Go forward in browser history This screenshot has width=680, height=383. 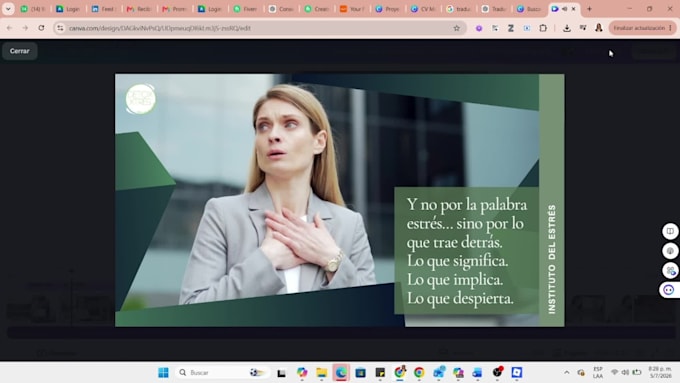(x=25, y=28)
